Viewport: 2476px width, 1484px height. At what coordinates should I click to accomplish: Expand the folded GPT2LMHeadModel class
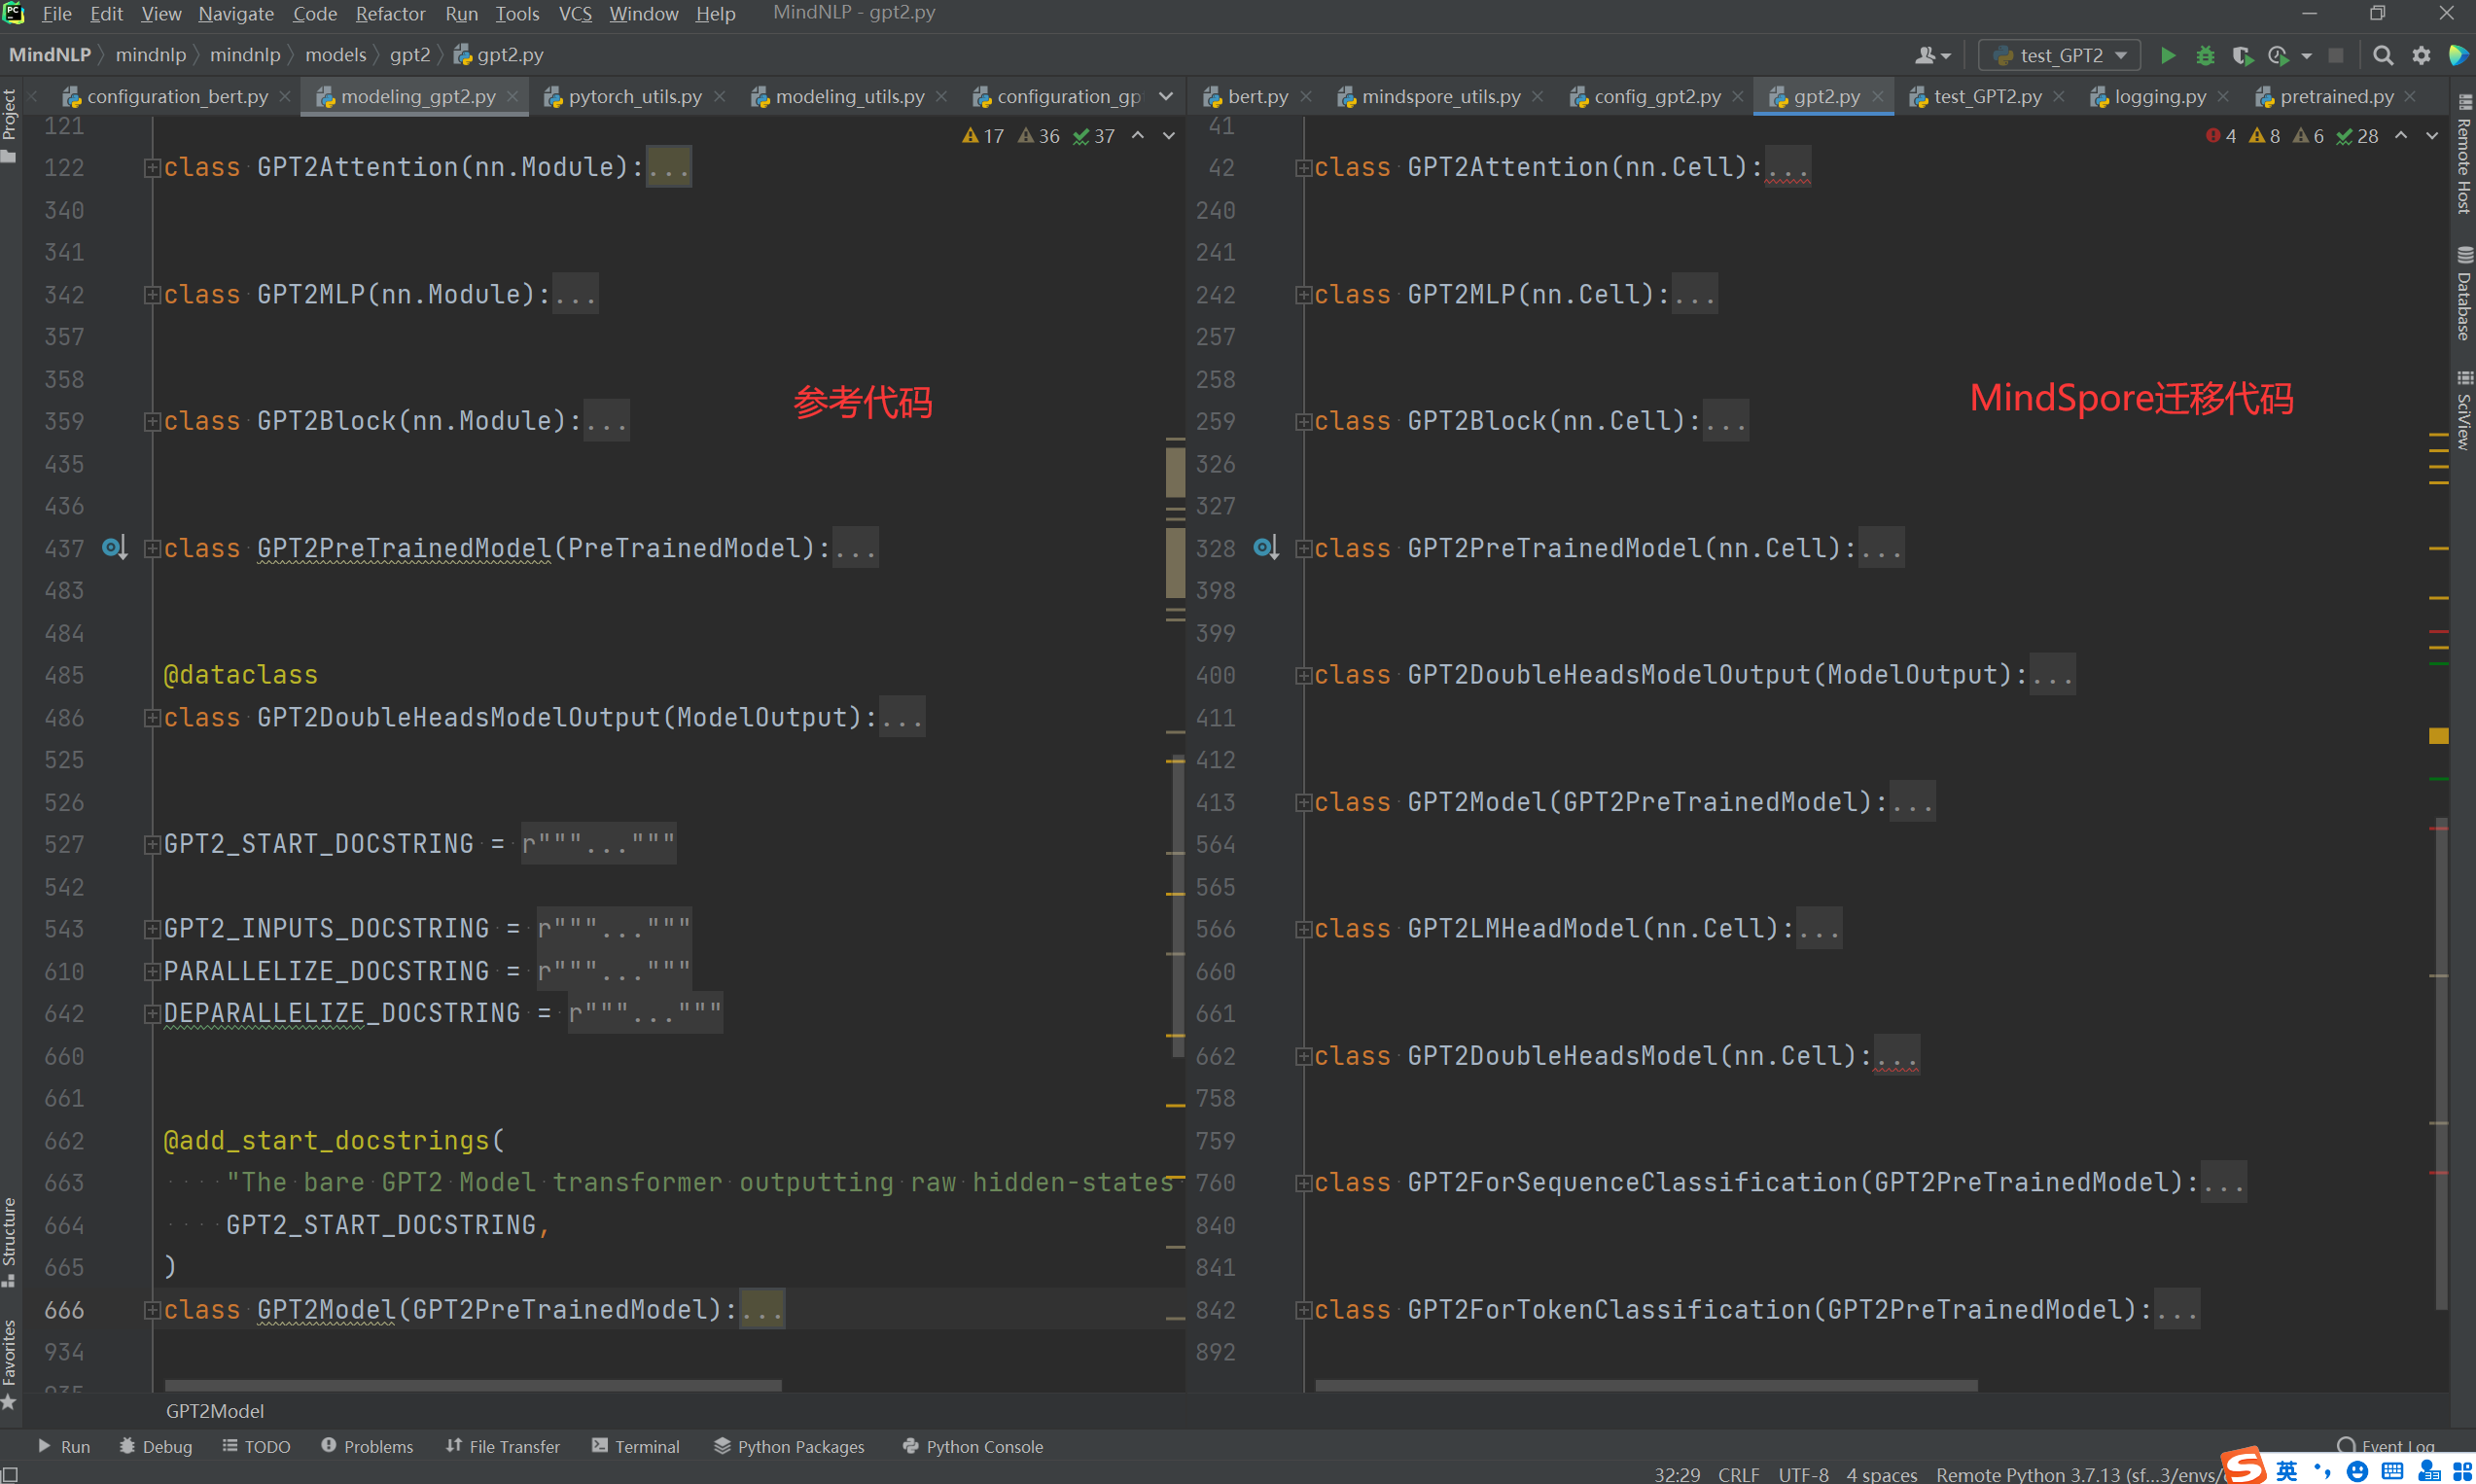pos(1303,930)
